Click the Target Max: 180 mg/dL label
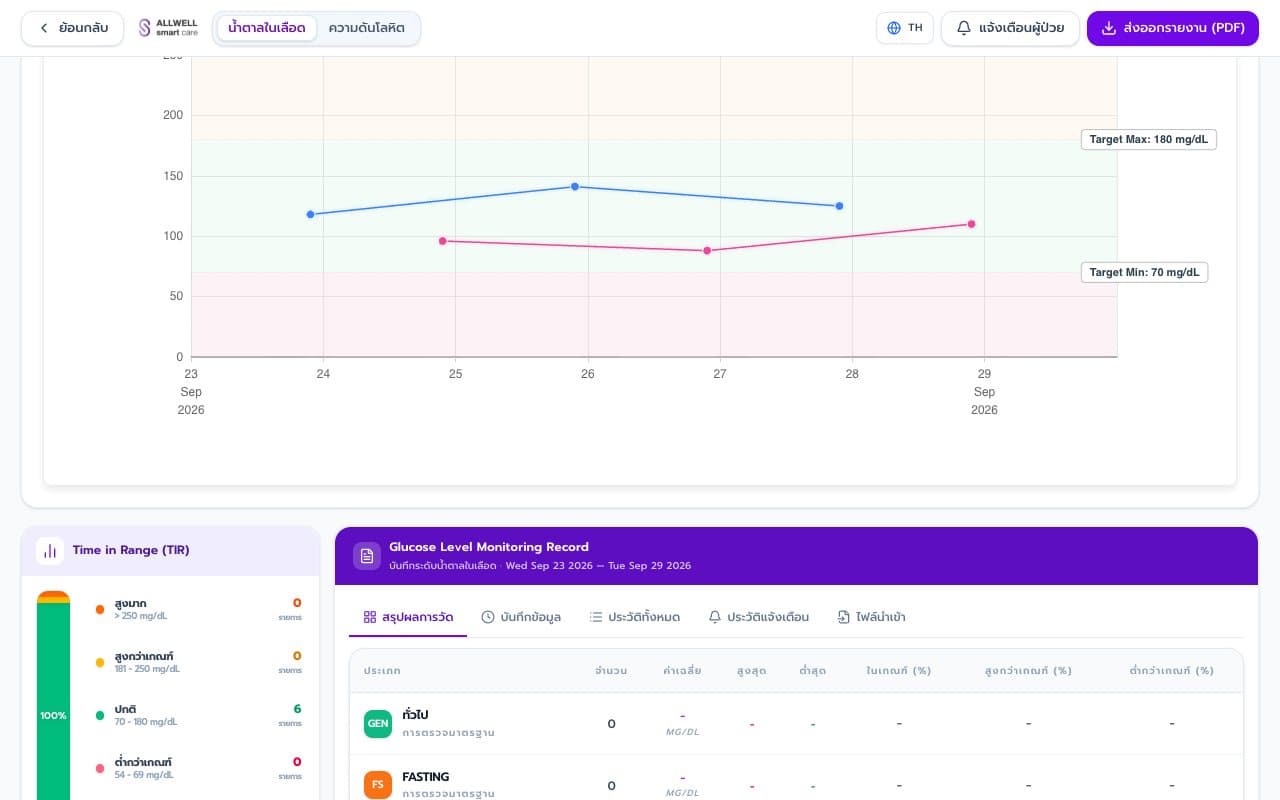The height and width of the screenshot is (800, 1280). (x=1149, y=139)
